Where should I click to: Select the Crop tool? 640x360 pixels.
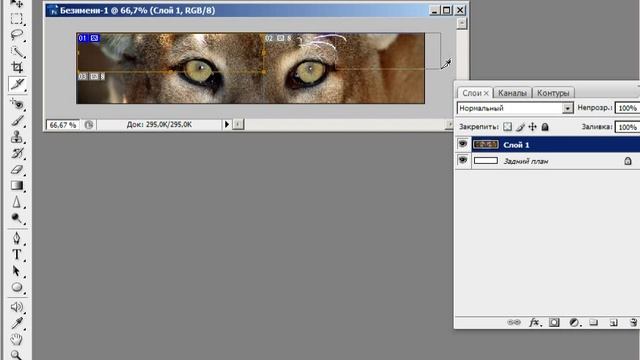[17, 67]
